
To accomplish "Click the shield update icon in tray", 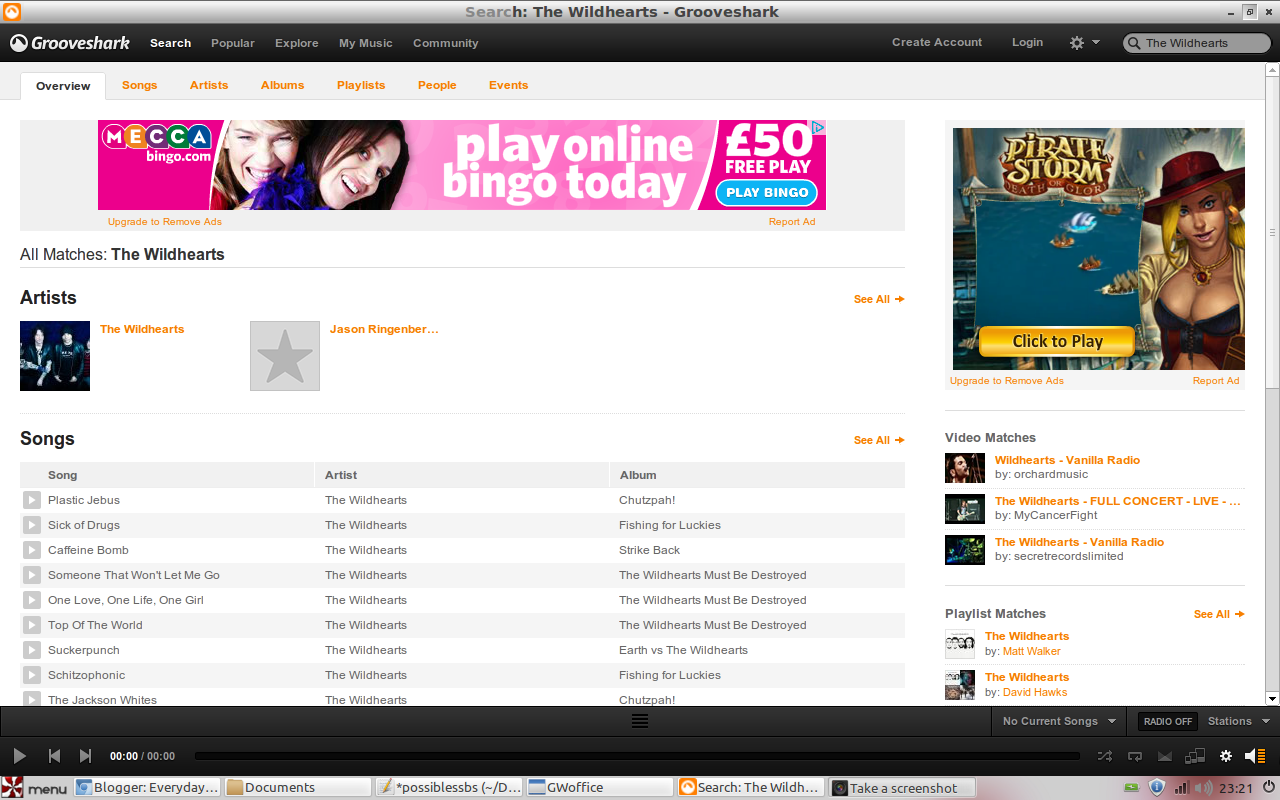I will pos(1157,788).
